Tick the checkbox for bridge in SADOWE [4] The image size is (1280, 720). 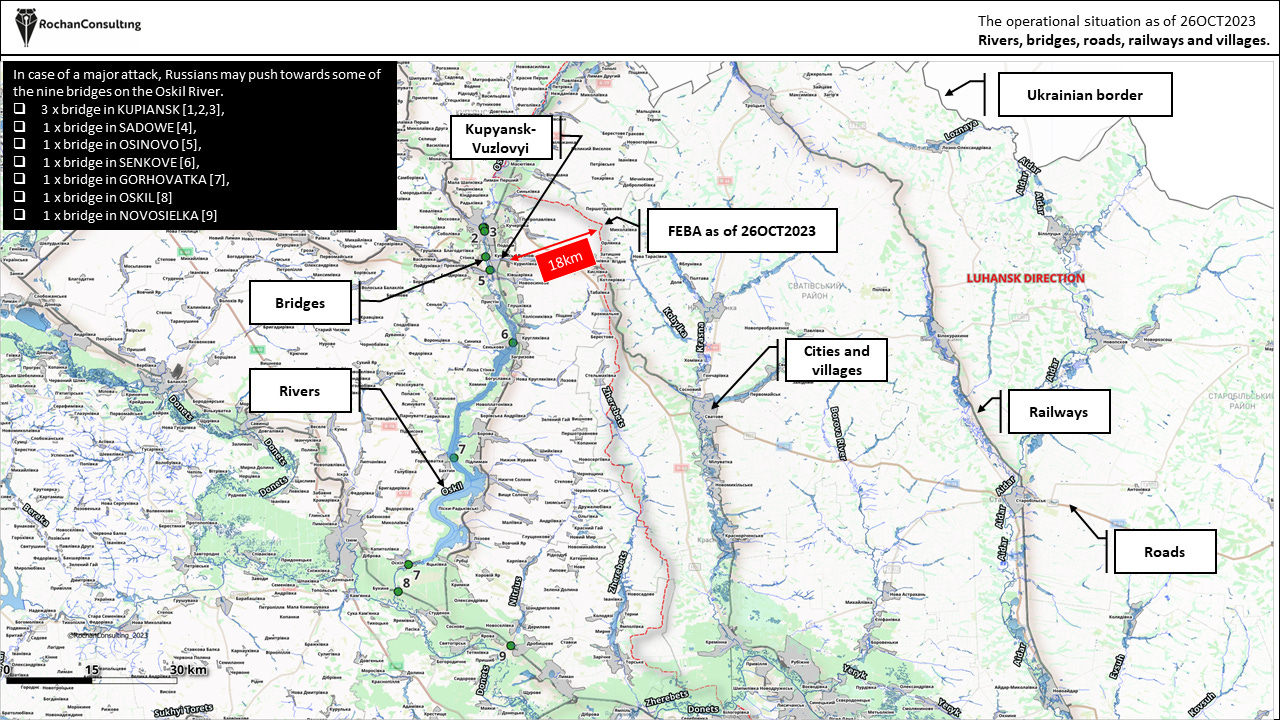pos(20,126)
